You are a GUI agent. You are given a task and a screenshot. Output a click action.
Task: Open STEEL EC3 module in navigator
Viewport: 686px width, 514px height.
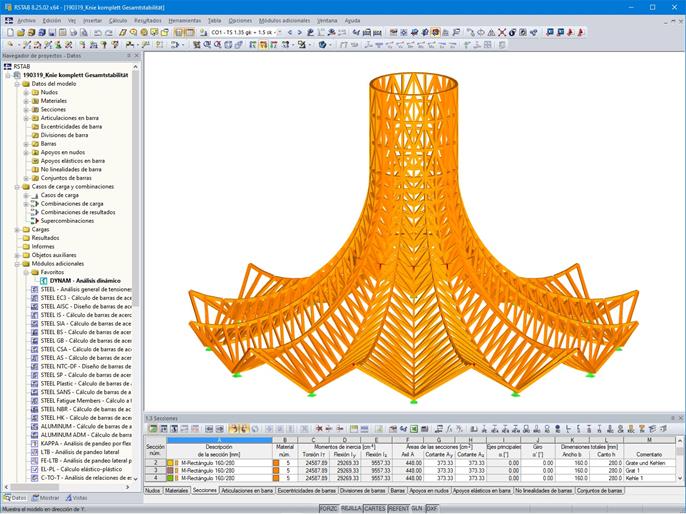tap(86, 298)
